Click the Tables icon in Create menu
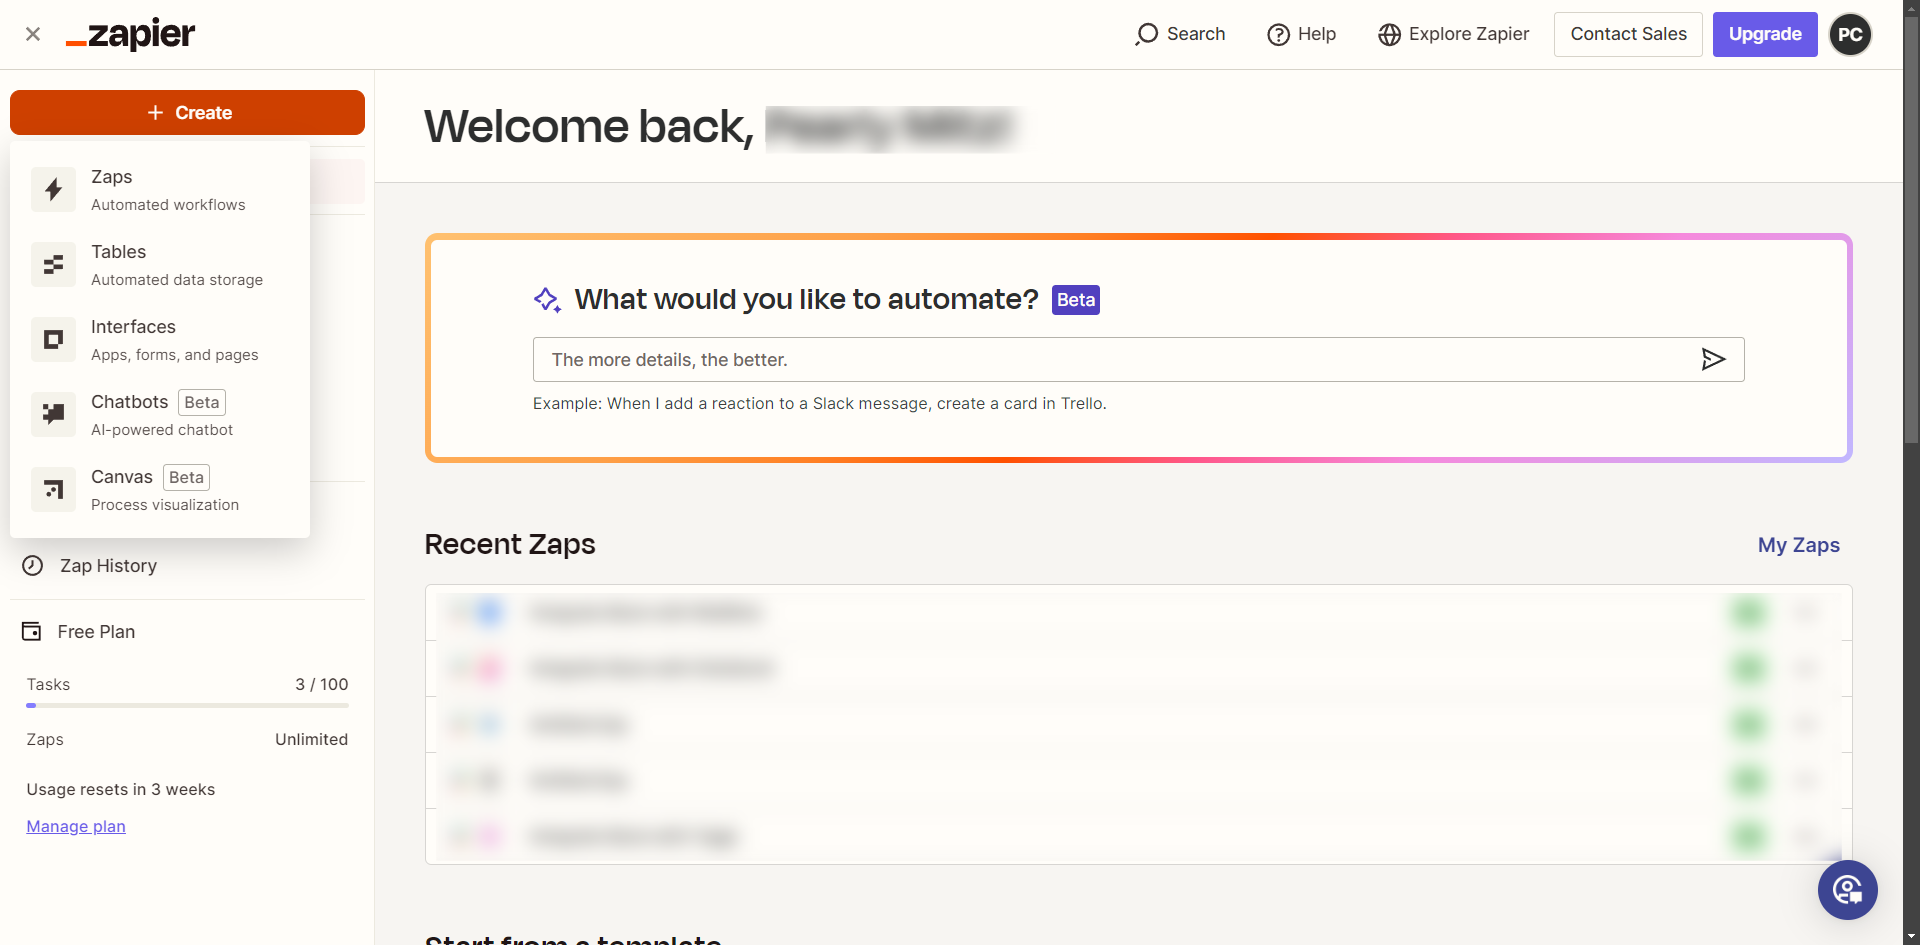The width and height of the screenshot is (1920, 945). 53,265
